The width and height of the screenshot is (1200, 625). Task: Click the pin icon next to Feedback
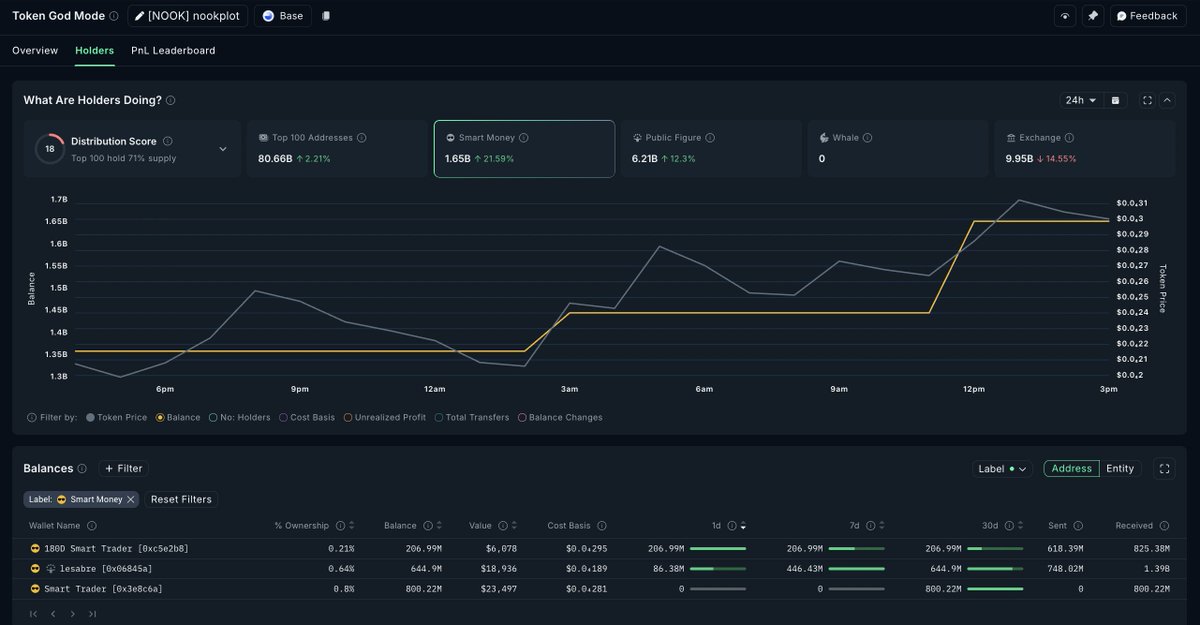(x=1093, y=16)
